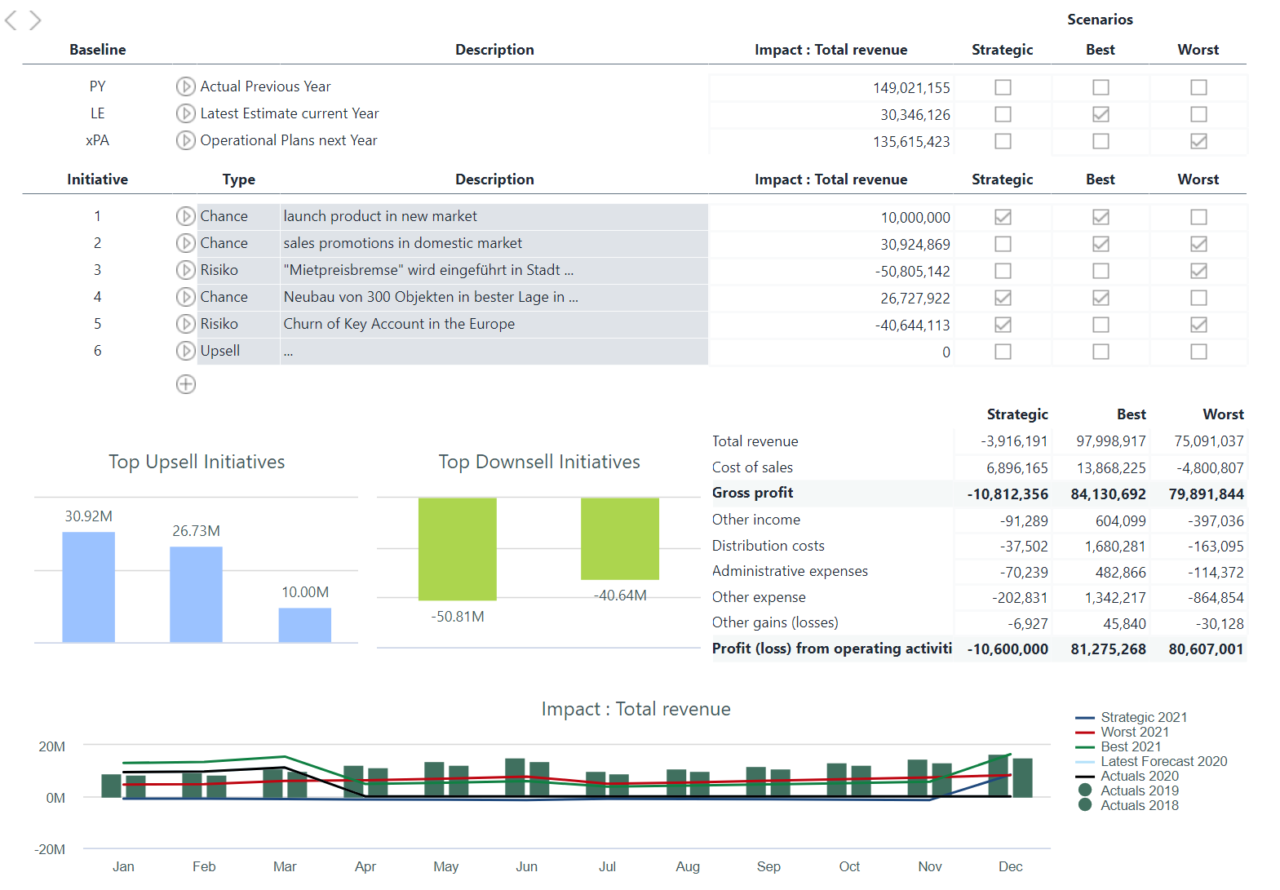Select the -50.81M downsell bar

457,549
